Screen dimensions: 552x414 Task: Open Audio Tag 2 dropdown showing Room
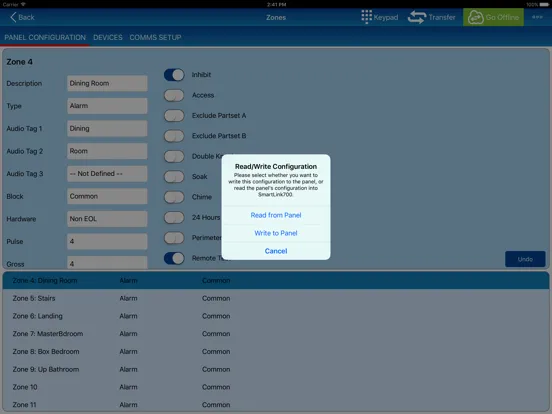point(107,151)
